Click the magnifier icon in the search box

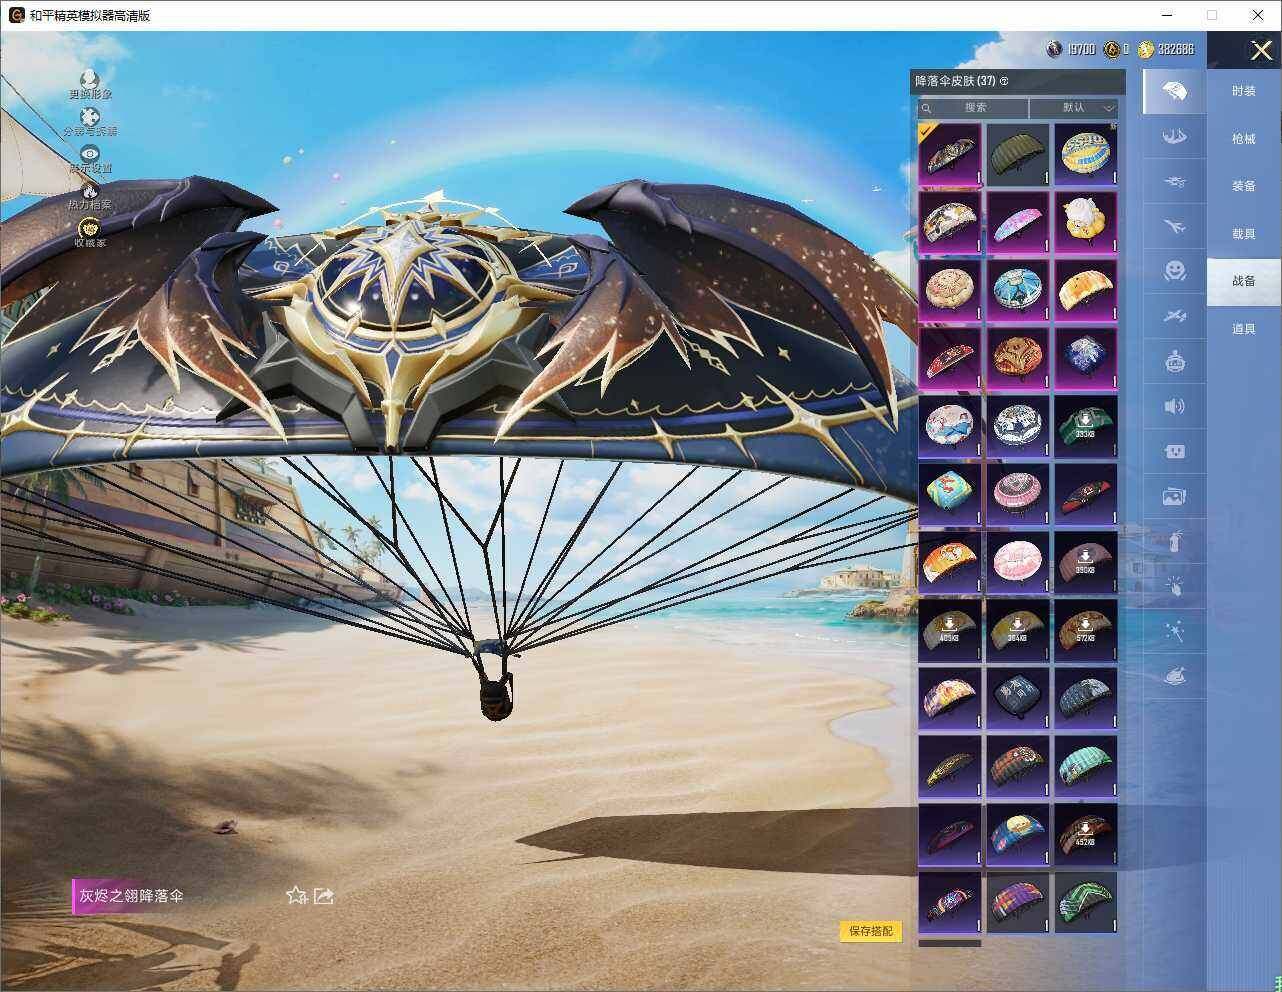click(x=927, y=108)
